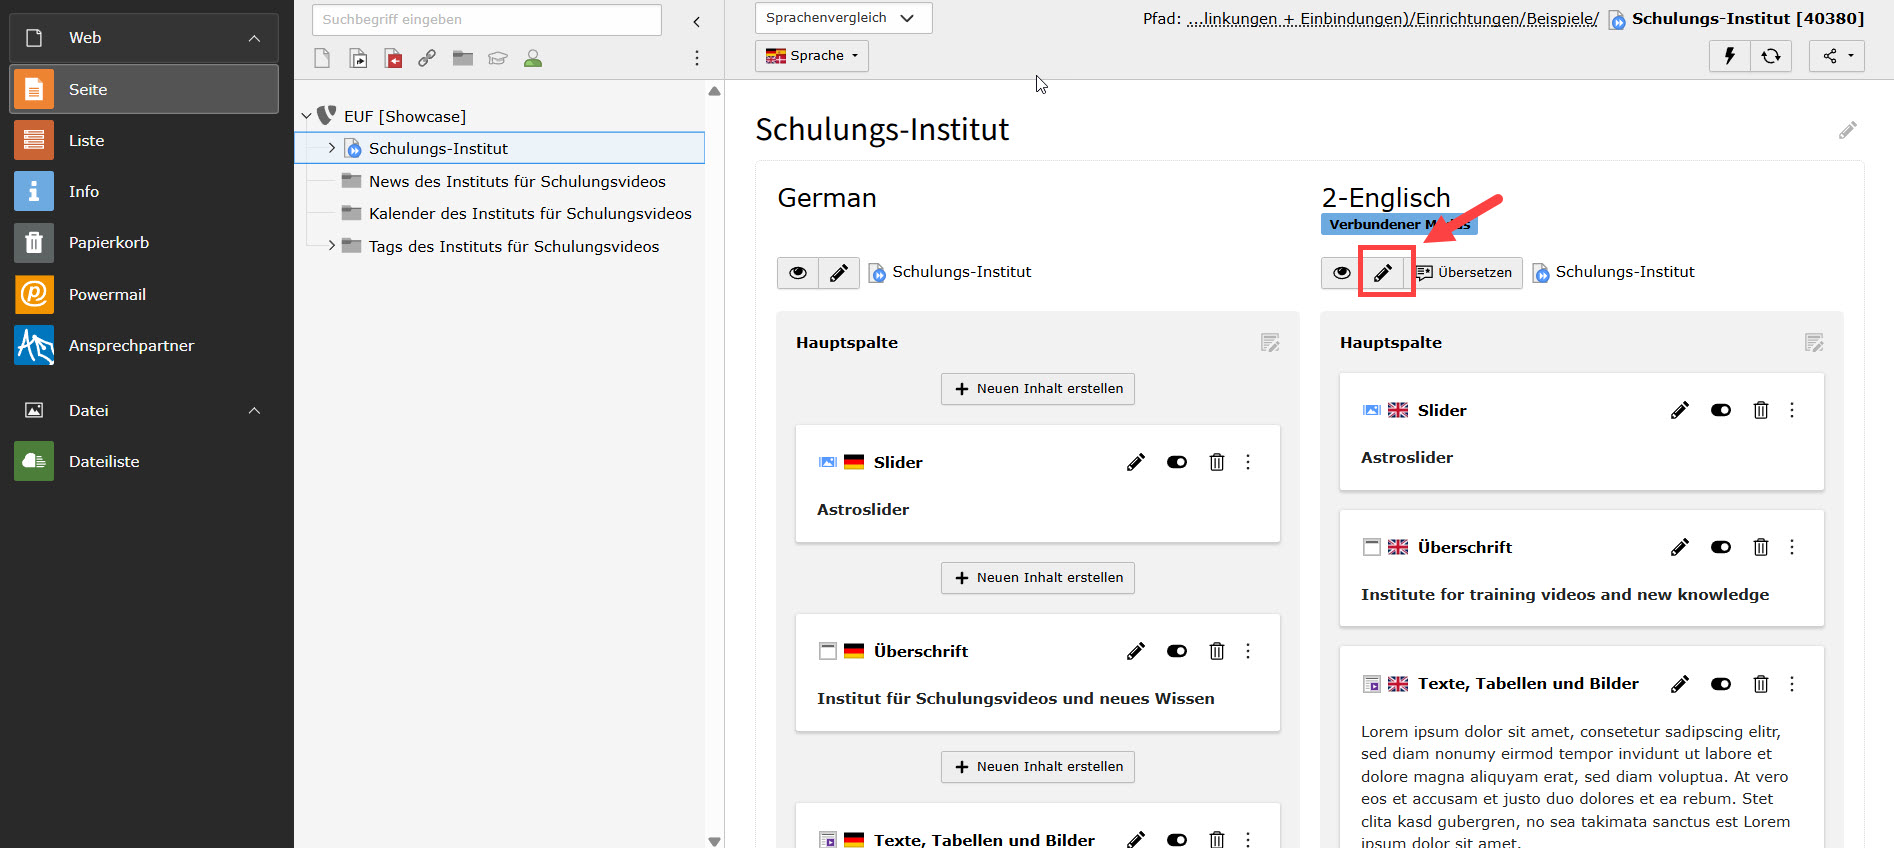Click the Suchbegriff eingeben search field
Viewport: 1894px width, 848px height.
tap(486, 20)
